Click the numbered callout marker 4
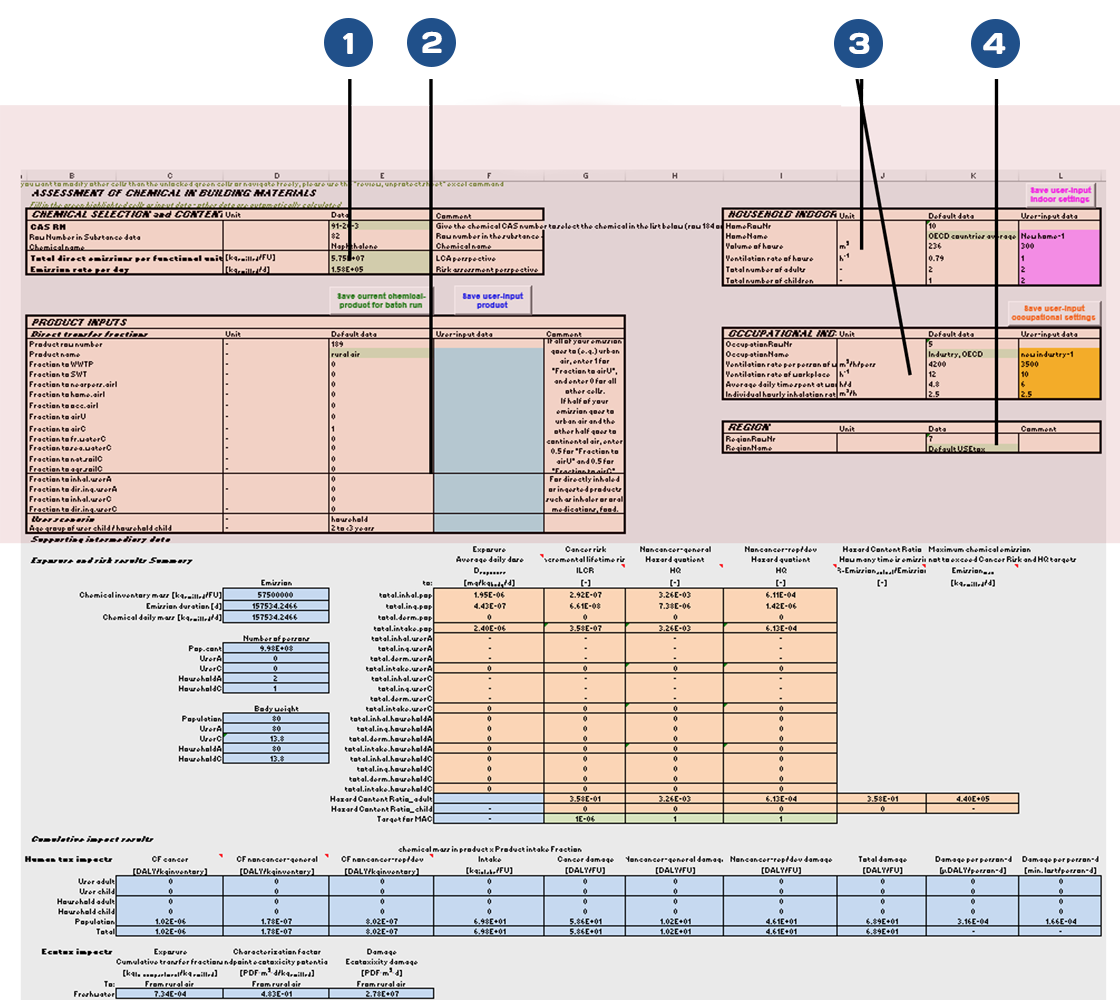 coord(994,43)
